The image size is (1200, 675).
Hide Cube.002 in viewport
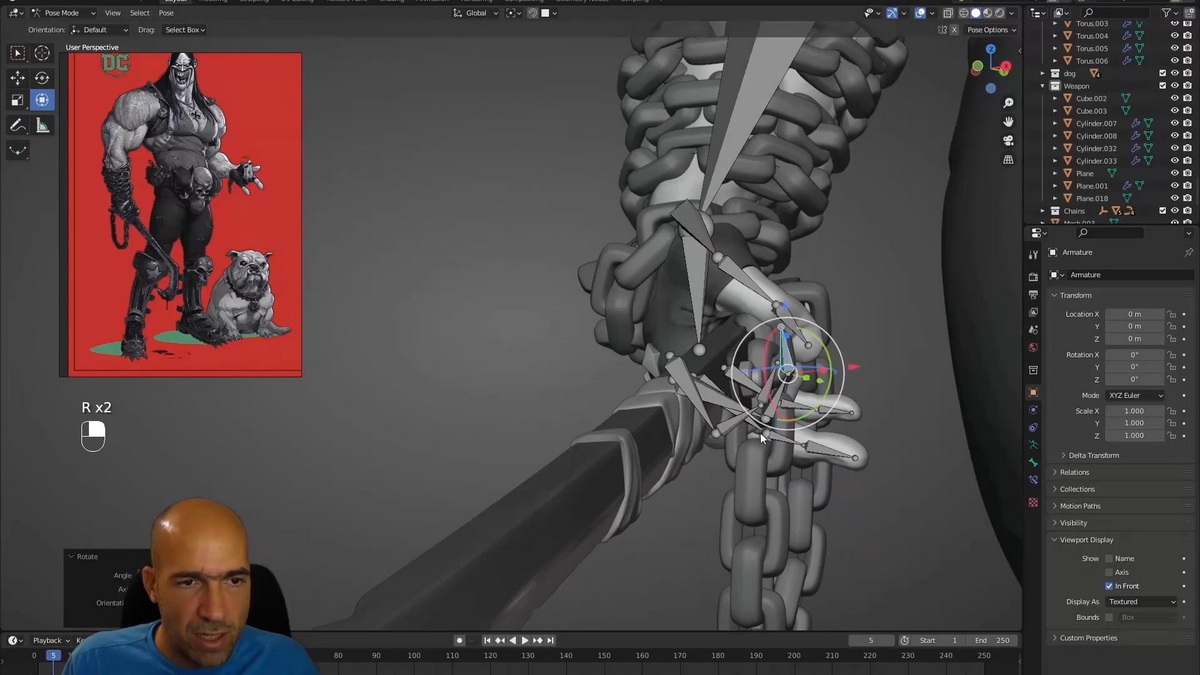tap(1175, 98)
